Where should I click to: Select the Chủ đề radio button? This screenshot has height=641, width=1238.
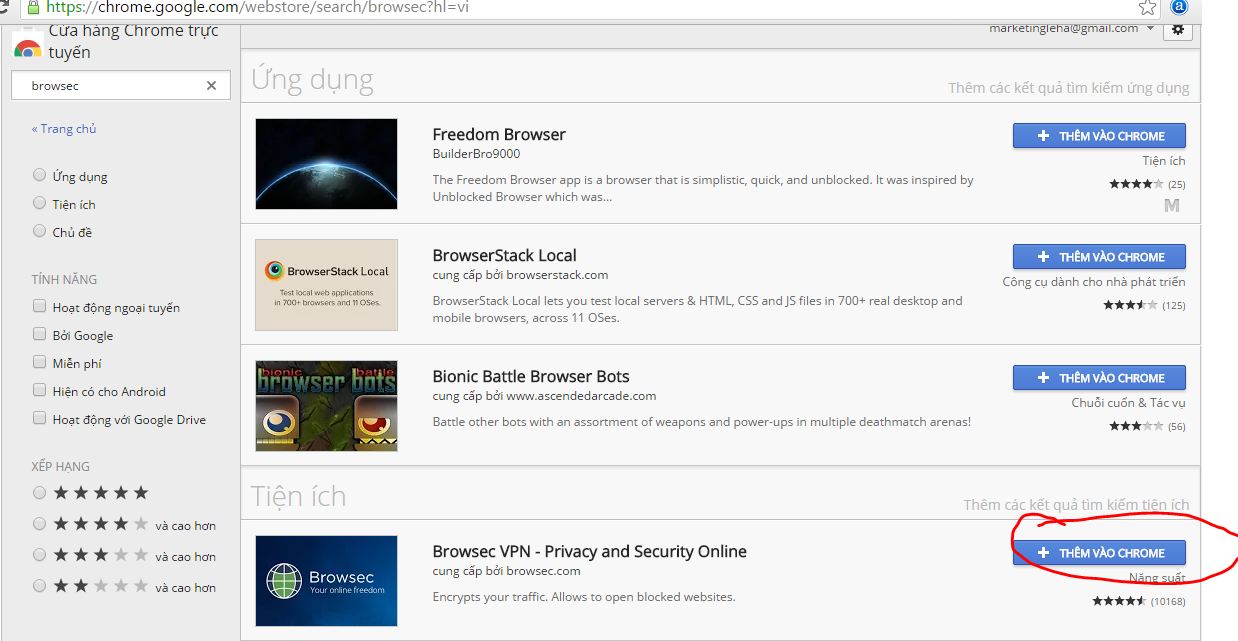(x=39, y=231)
